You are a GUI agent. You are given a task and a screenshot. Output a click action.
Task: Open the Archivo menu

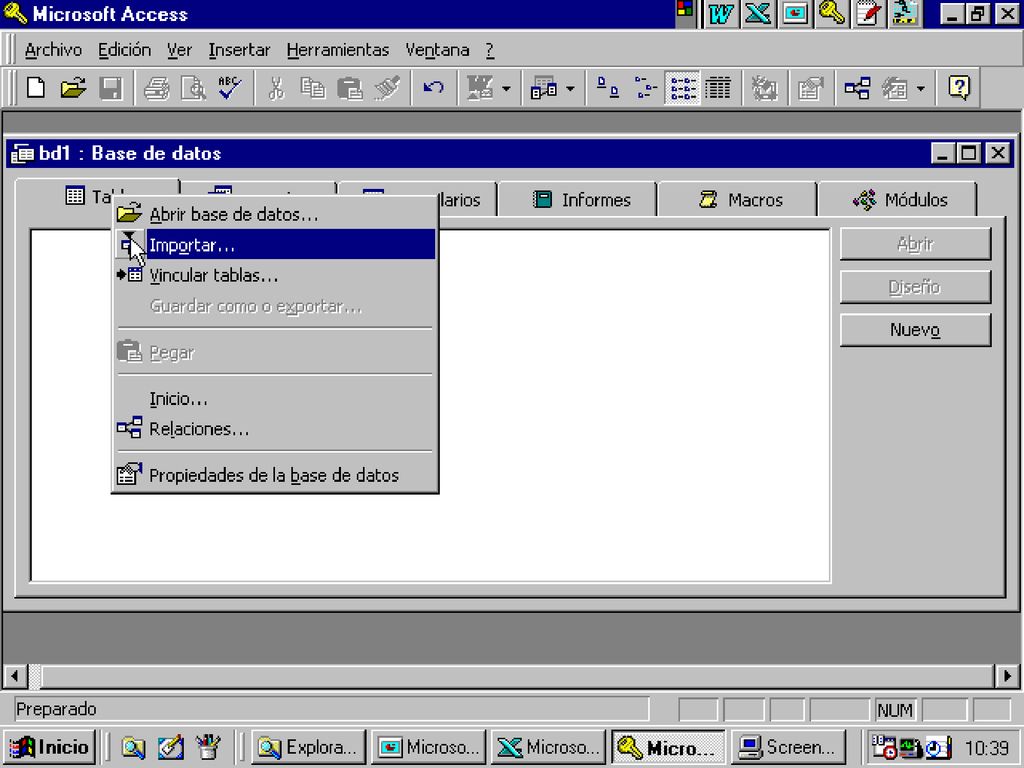(54, 50)
